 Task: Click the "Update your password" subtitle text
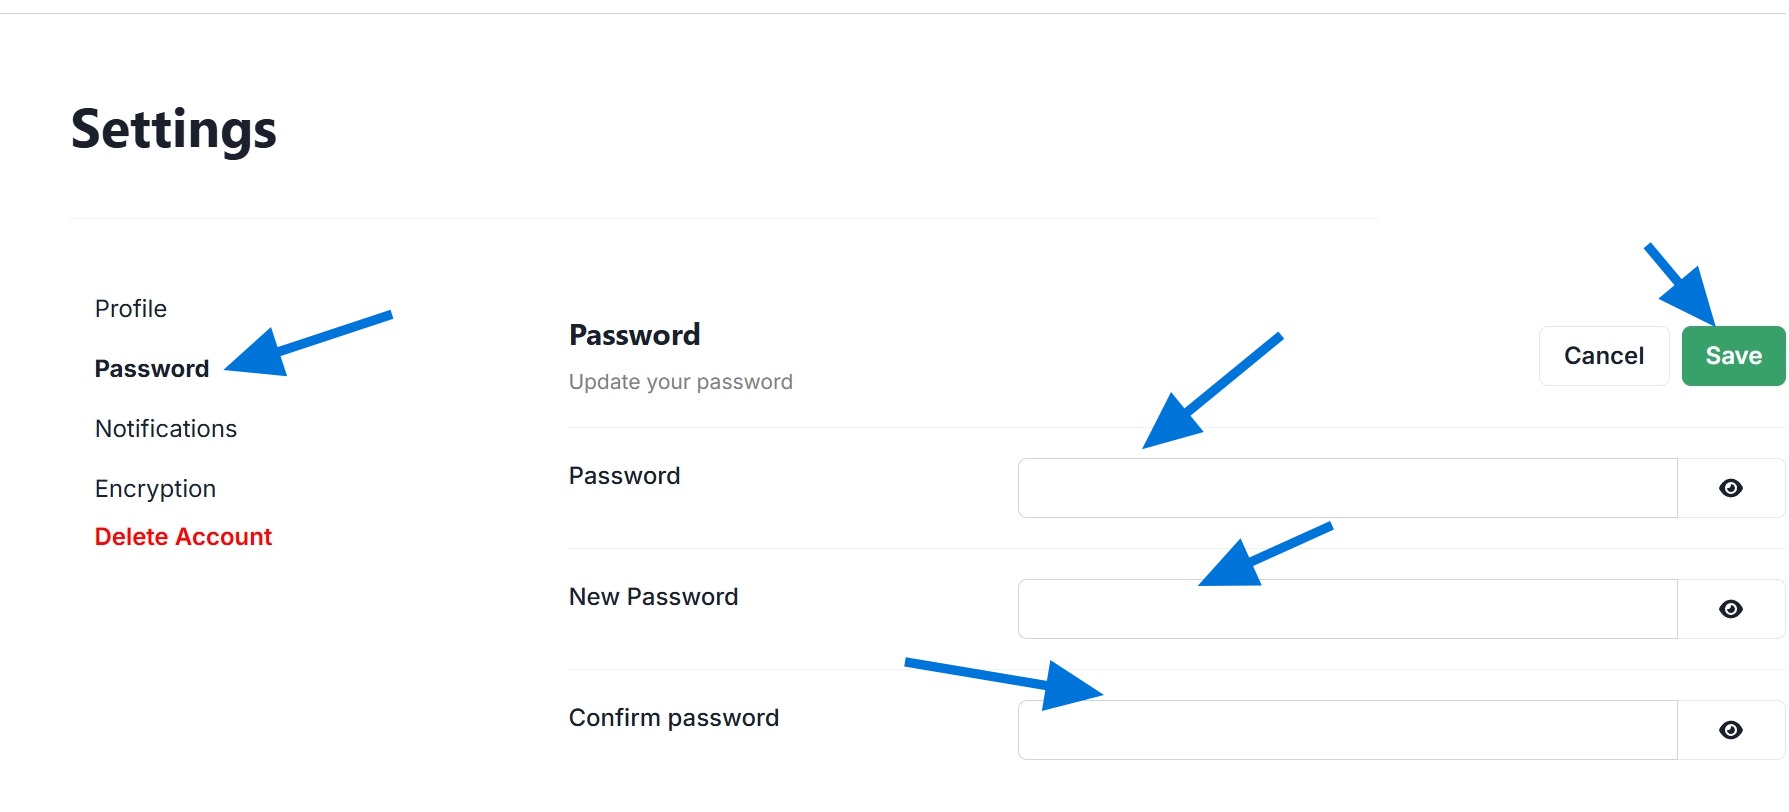[x=680, y=382]
